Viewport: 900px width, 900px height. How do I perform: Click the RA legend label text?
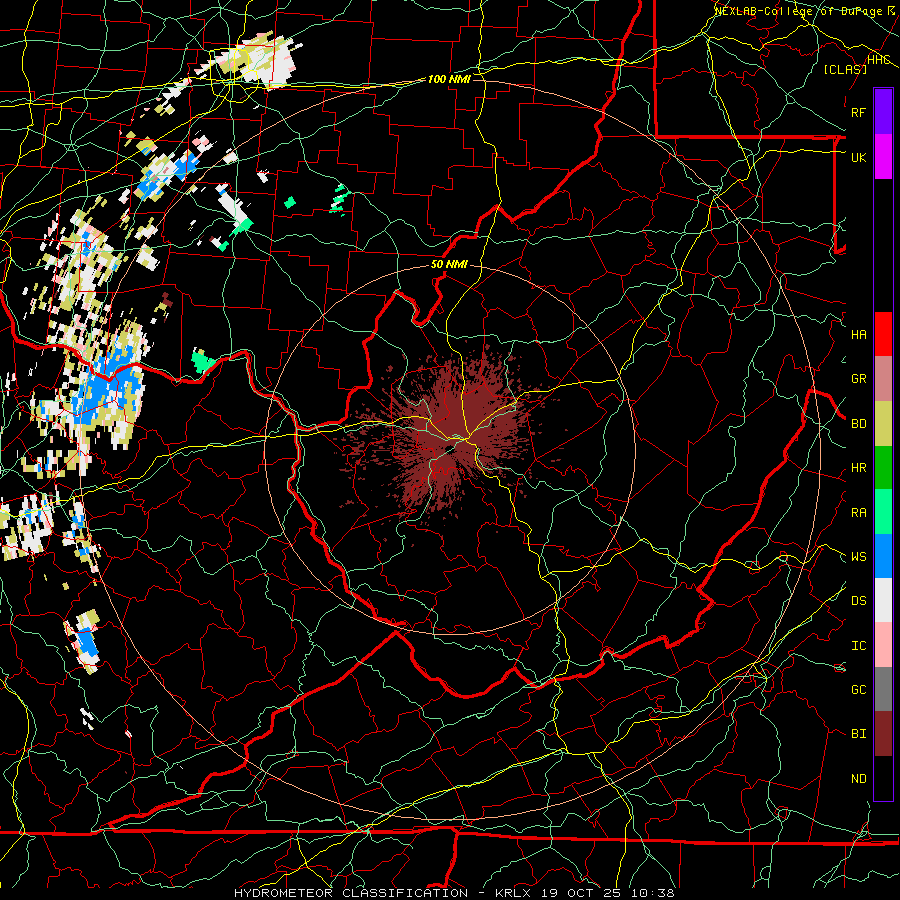click(858, 512)
